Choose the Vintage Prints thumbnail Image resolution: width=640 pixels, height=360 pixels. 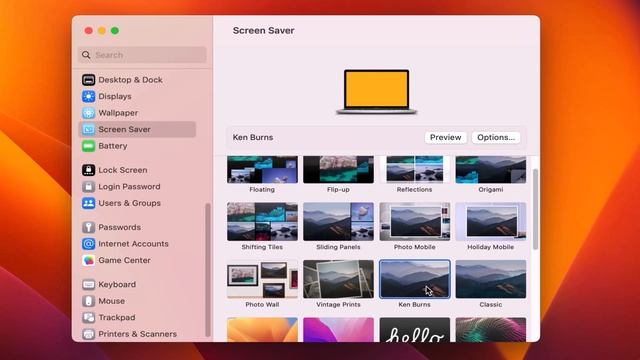point(338,279)
